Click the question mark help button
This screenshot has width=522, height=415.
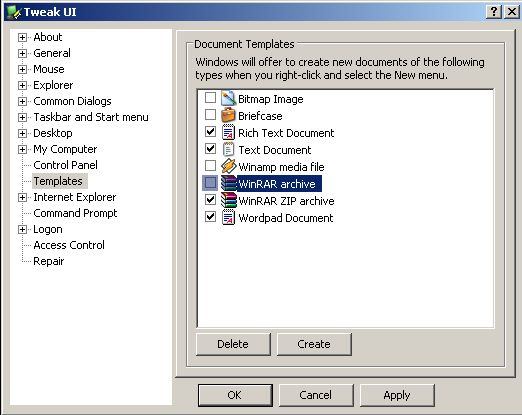494,12
